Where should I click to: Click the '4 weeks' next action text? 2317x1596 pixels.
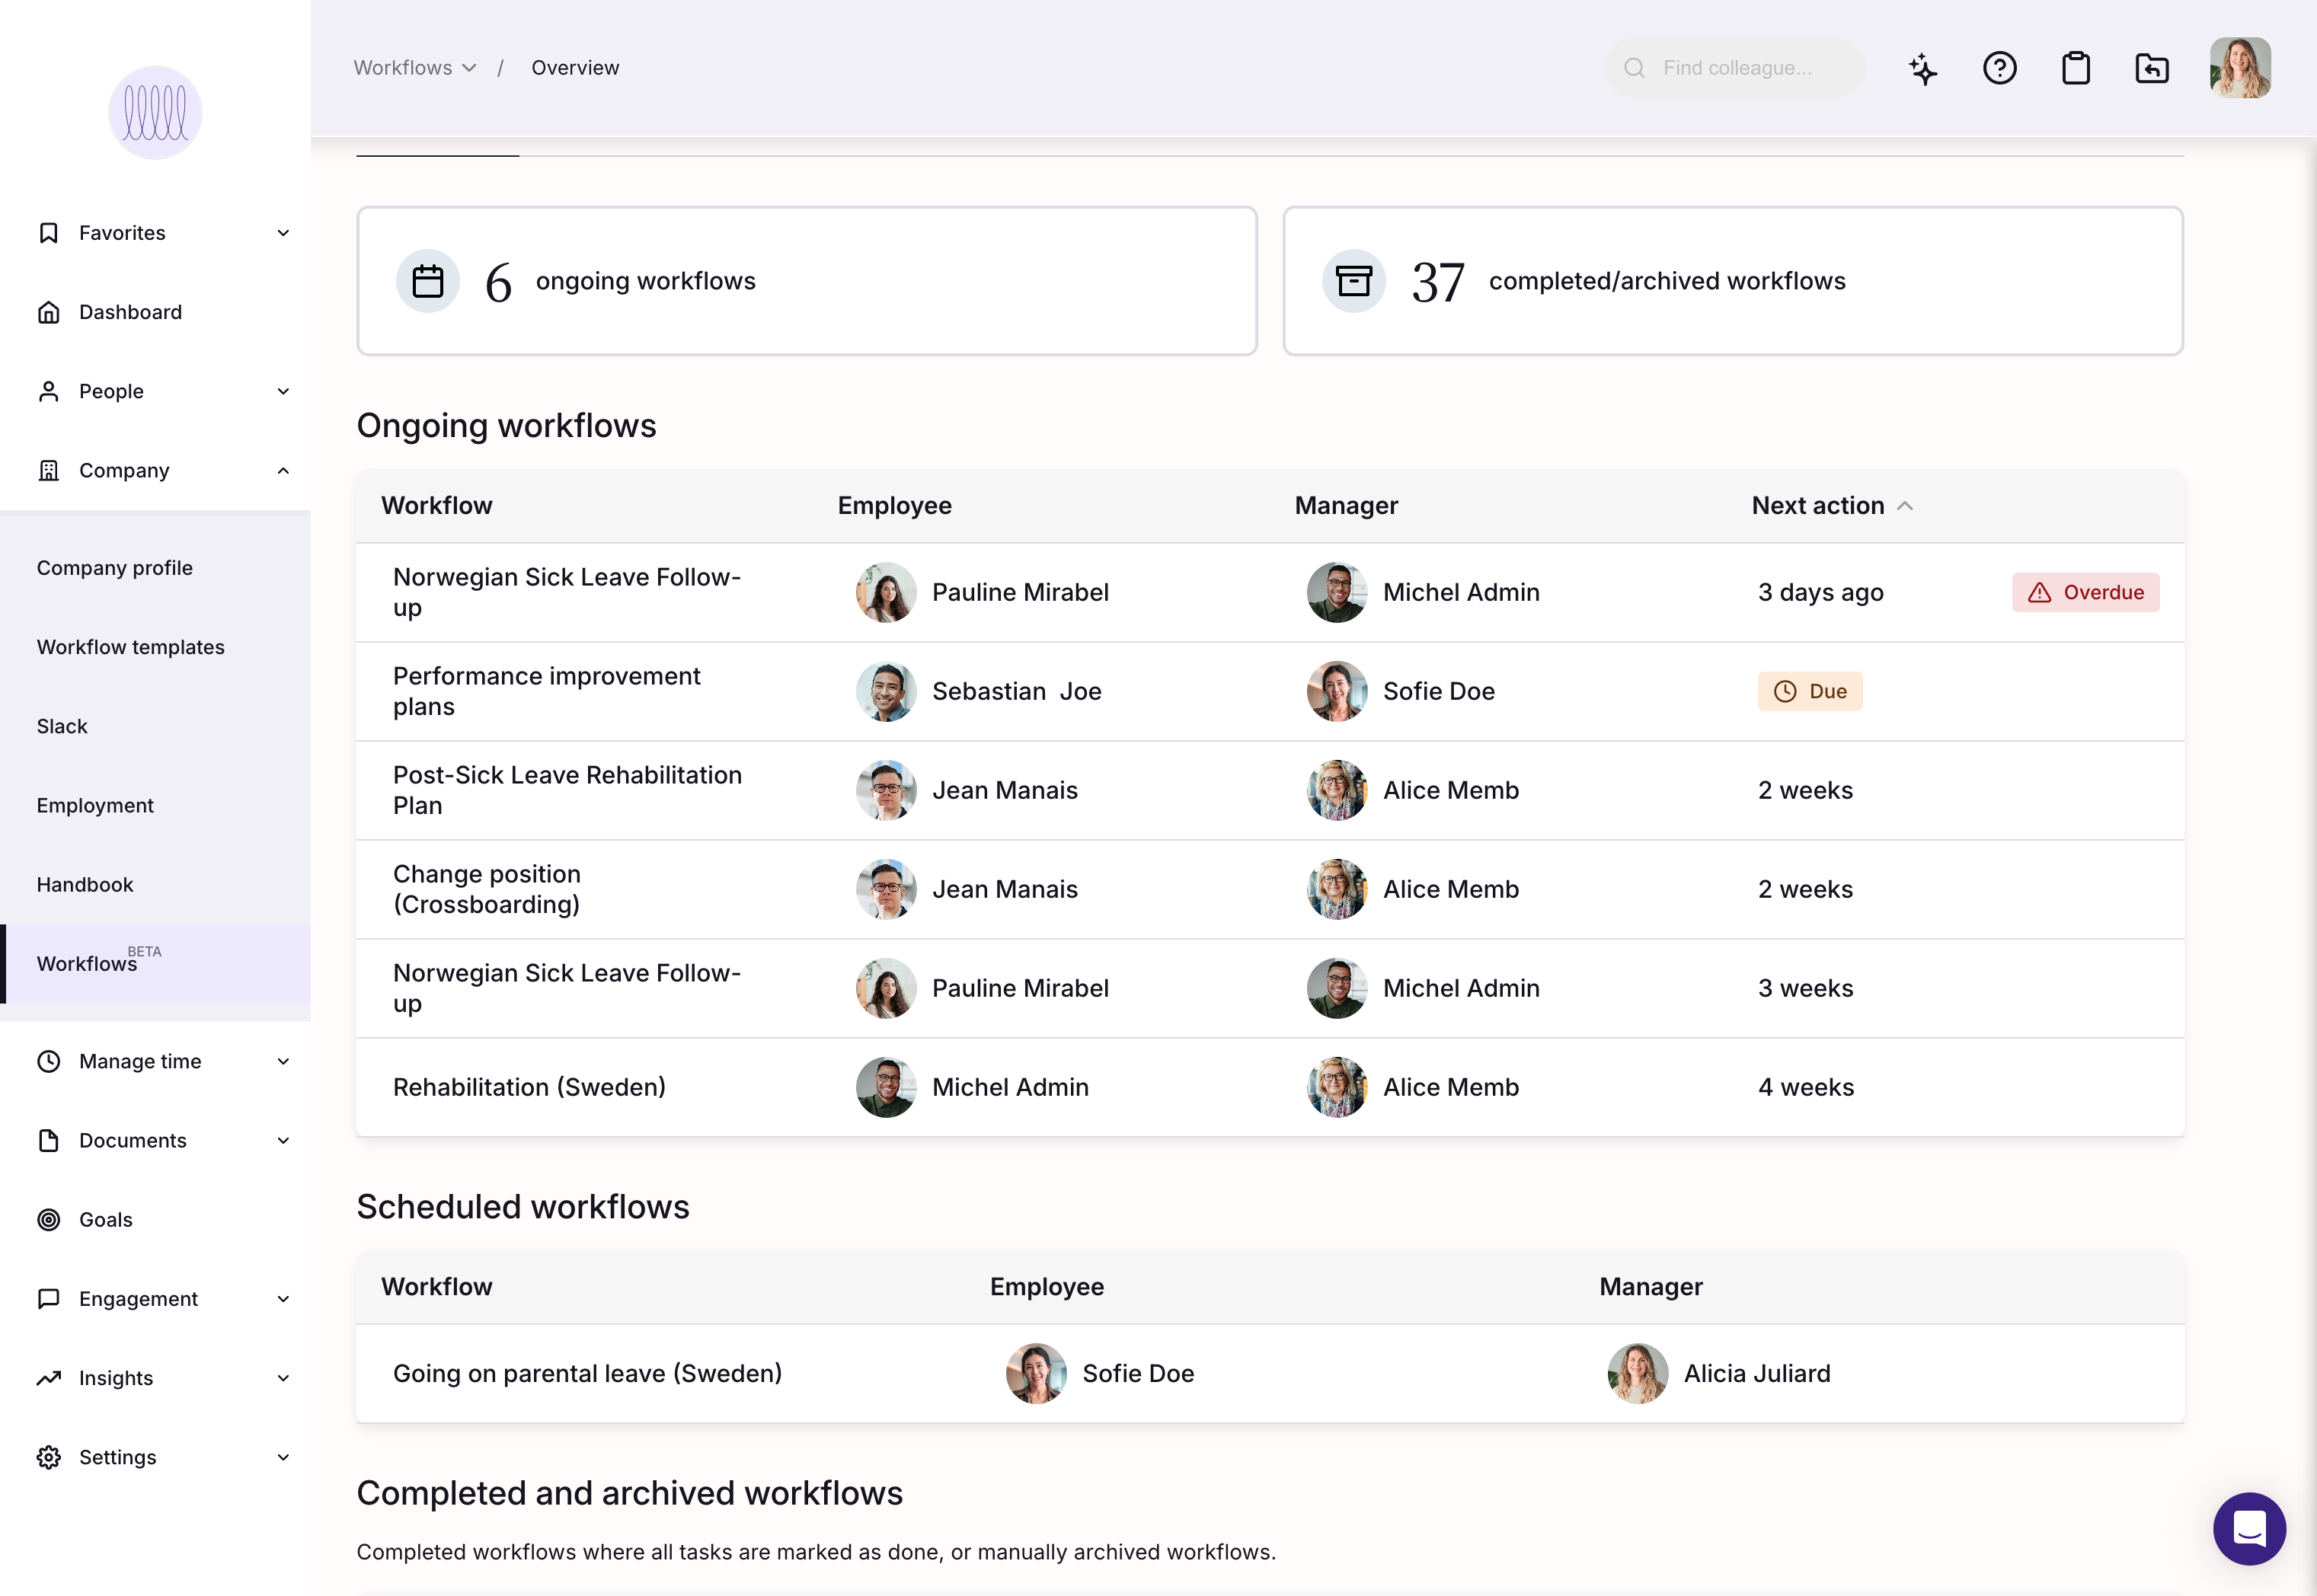[1806, 1087]
